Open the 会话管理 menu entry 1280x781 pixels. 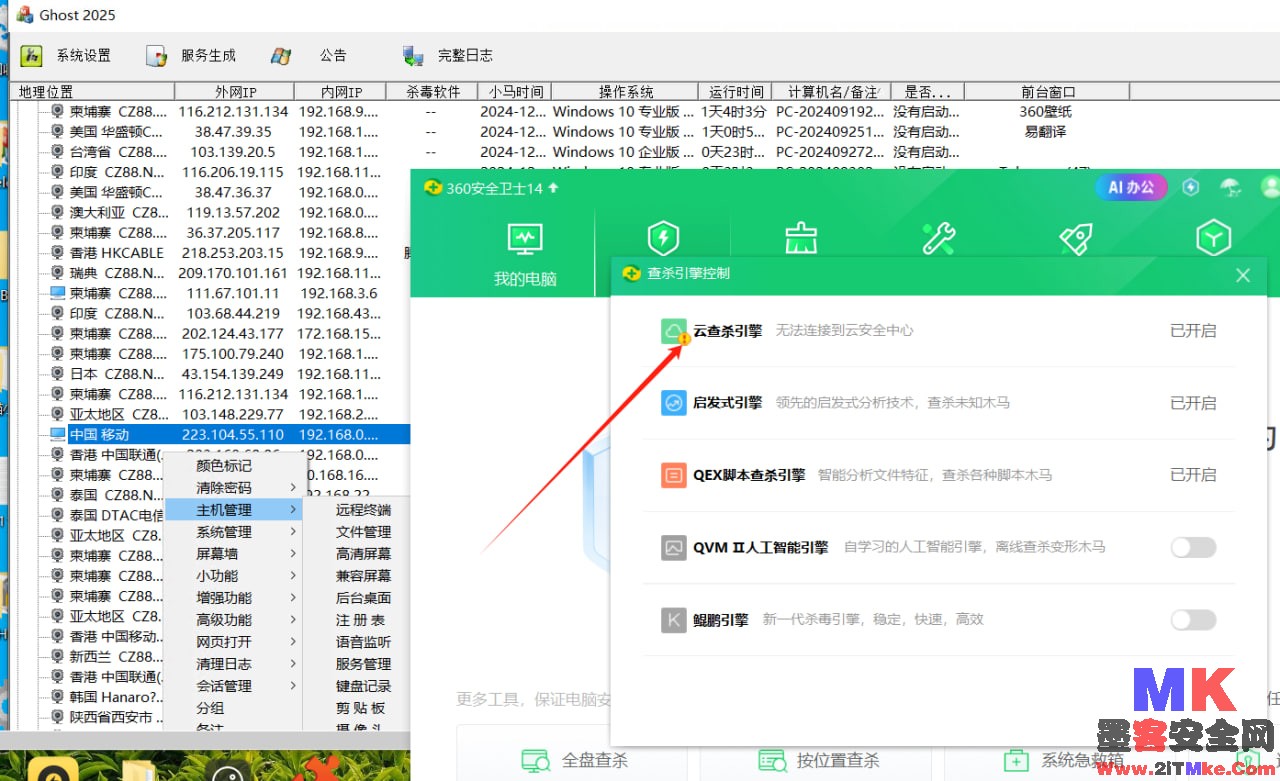233,686
